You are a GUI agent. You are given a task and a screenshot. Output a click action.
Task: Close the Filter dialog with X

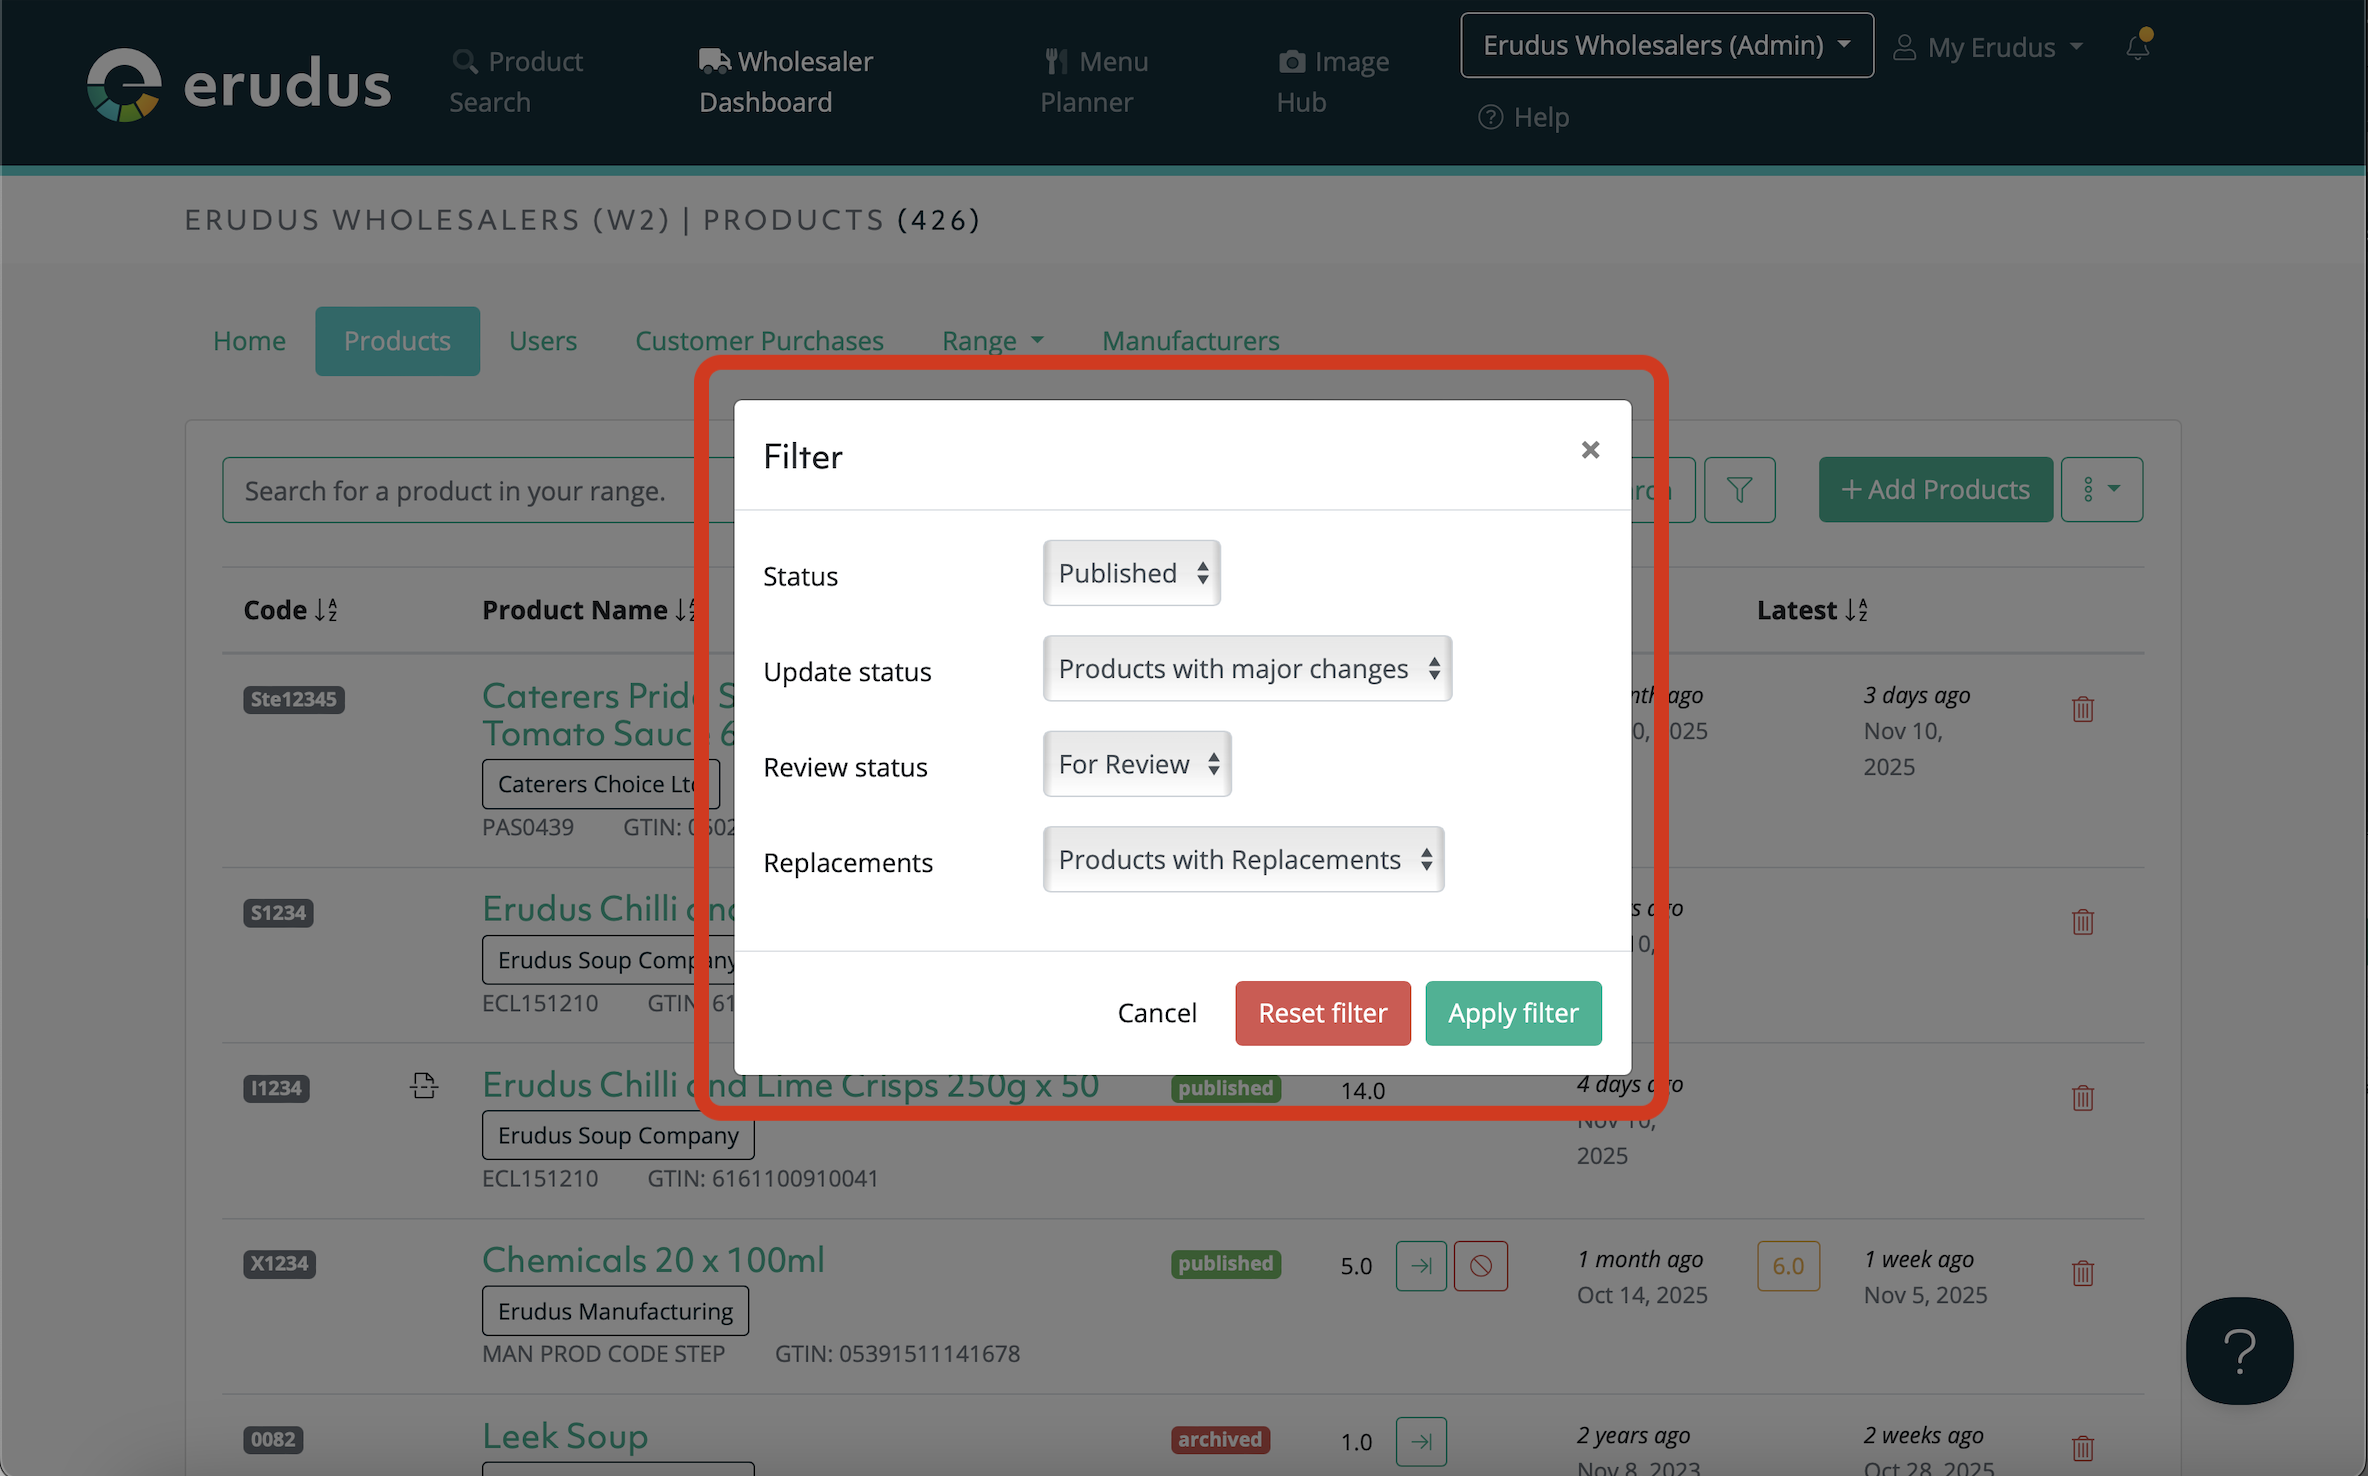coord(1590,450)
